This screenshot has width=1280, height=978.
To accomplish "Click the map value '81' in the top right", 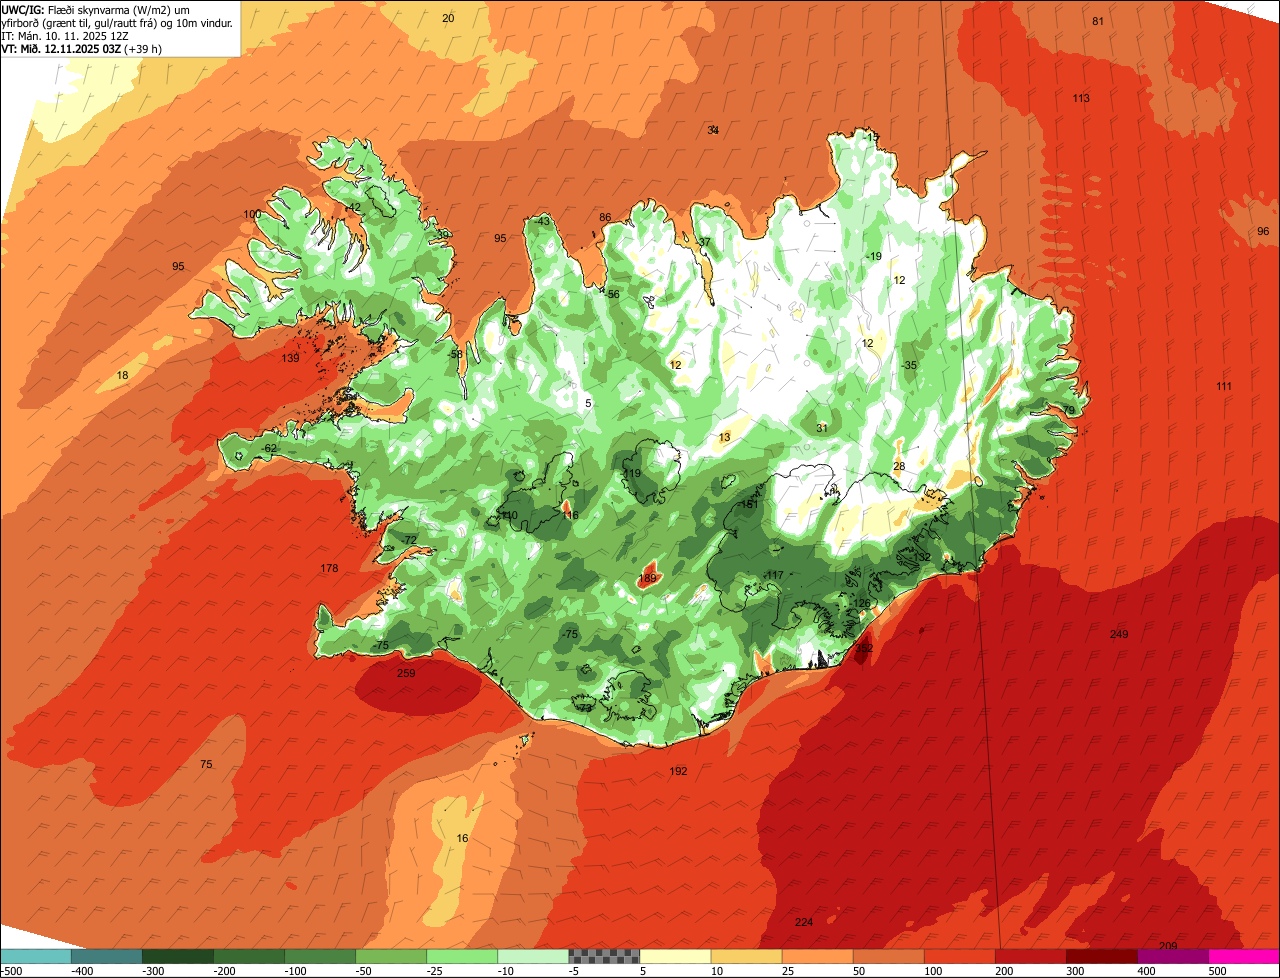I will [1098, 21].
